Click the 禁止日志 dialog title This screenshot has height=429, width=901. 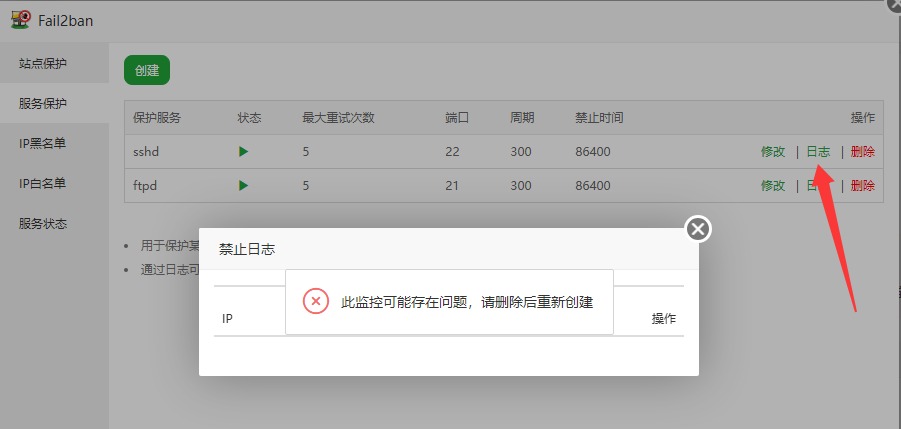coord(247,249)
